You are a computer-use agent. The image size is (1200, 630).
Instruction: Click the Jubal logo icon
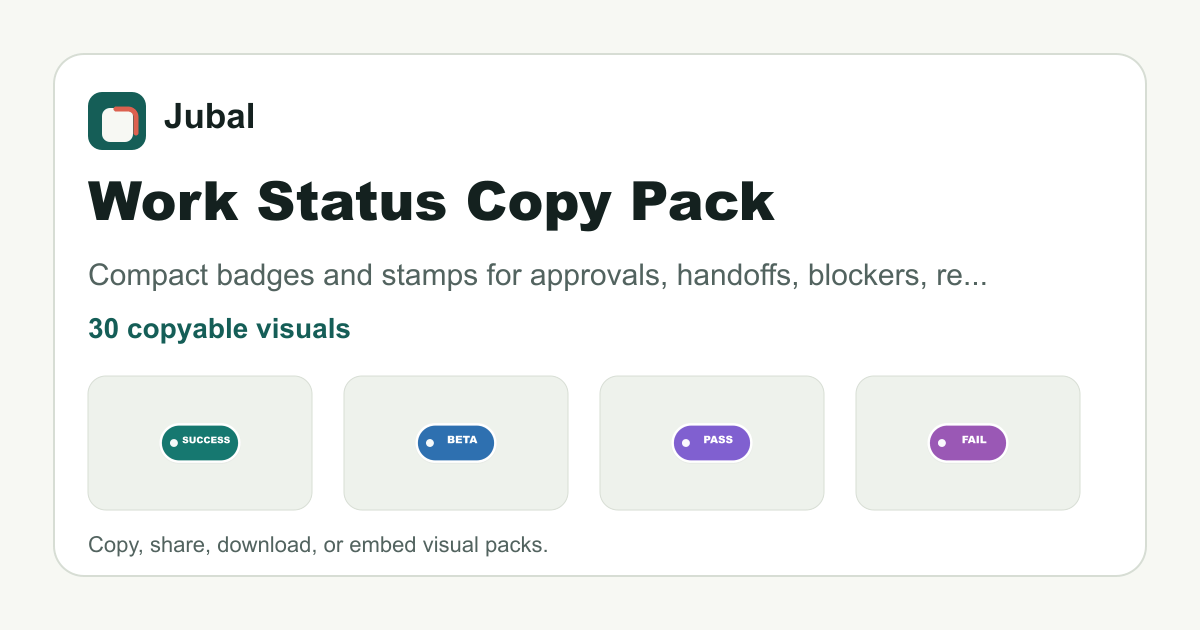[117, 121]
